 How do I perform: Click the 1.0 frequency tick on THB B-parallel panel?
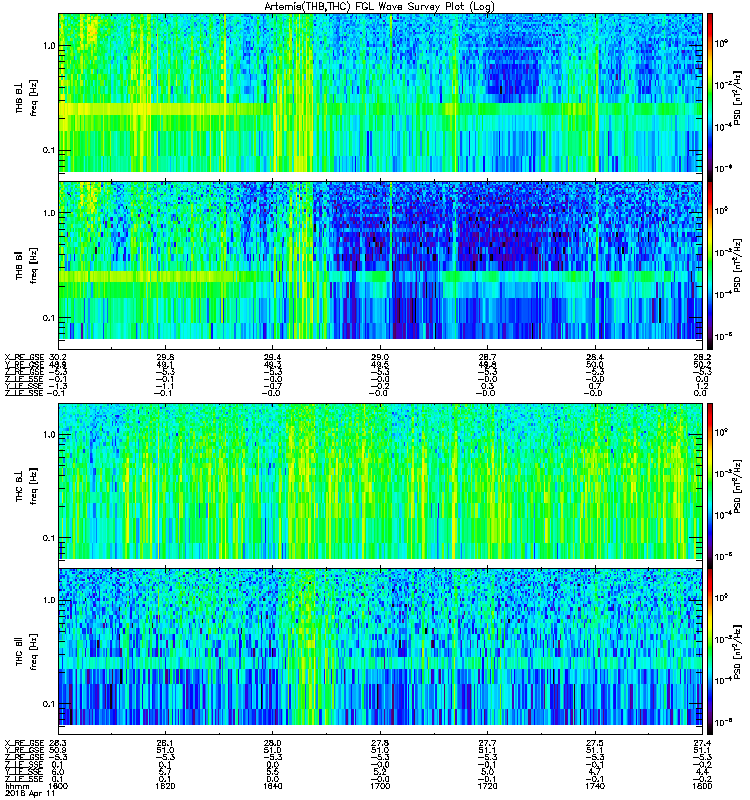pos(49,213)
